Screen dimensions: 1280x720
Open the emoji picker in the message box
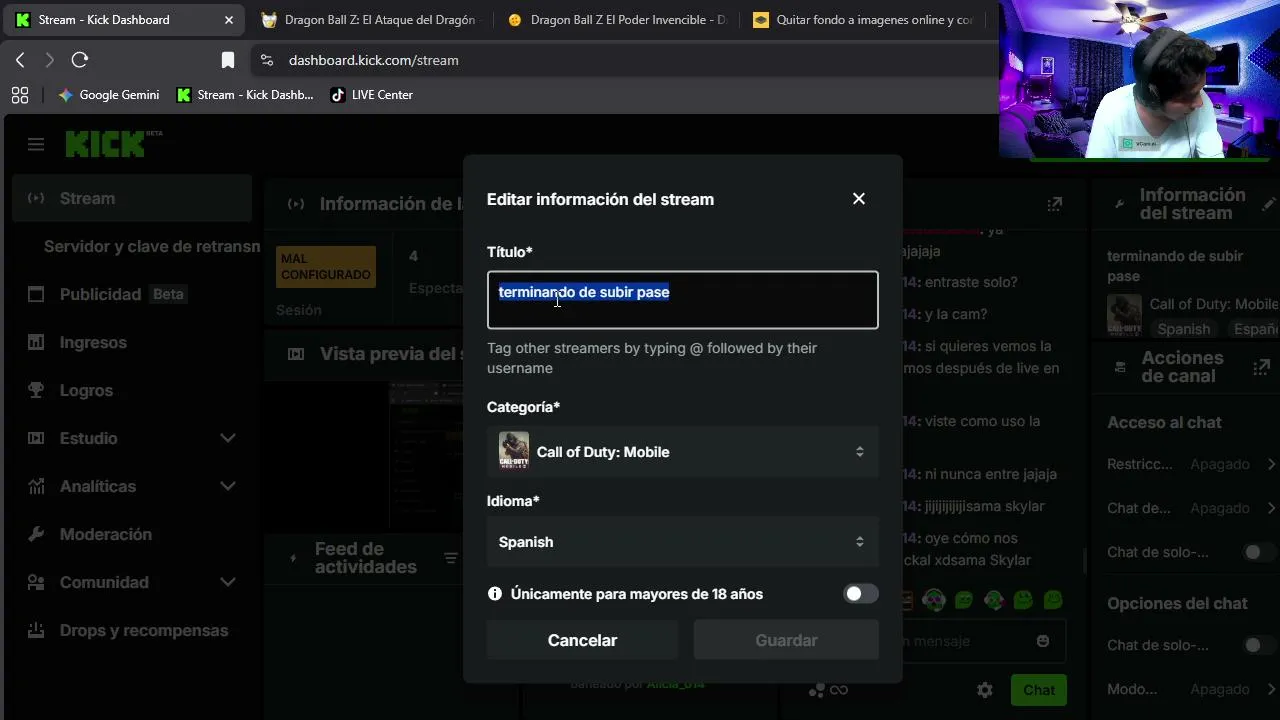tap(1043, 641)
